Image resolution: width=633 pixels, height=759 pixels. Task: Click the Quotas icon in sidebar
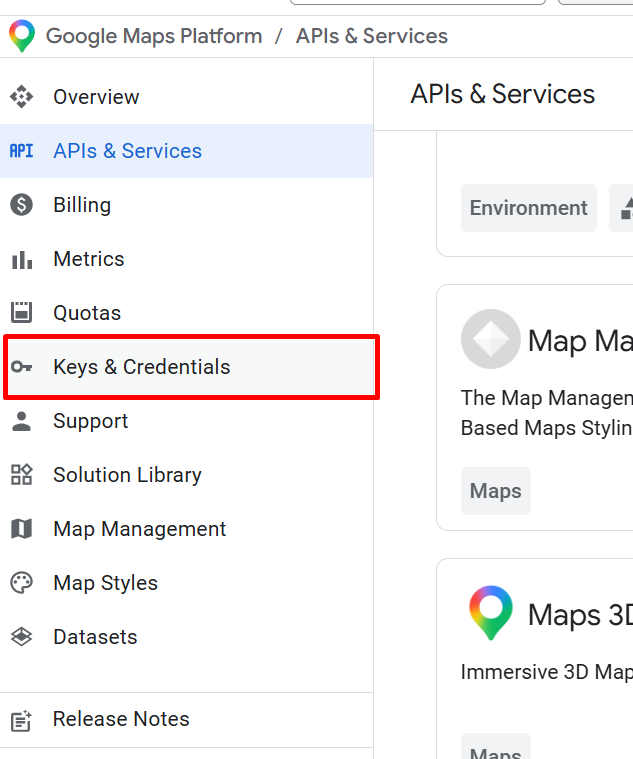click(x=21, y=313)
